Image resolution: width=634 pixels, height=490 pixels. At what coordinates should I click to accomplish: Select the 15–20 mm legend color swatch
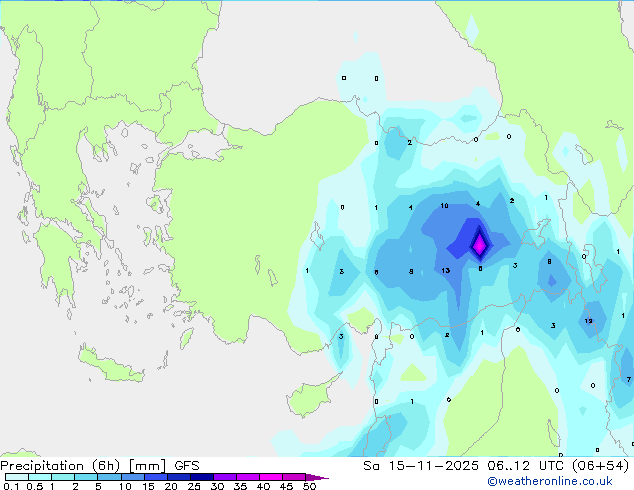click(x=156, y=477)
